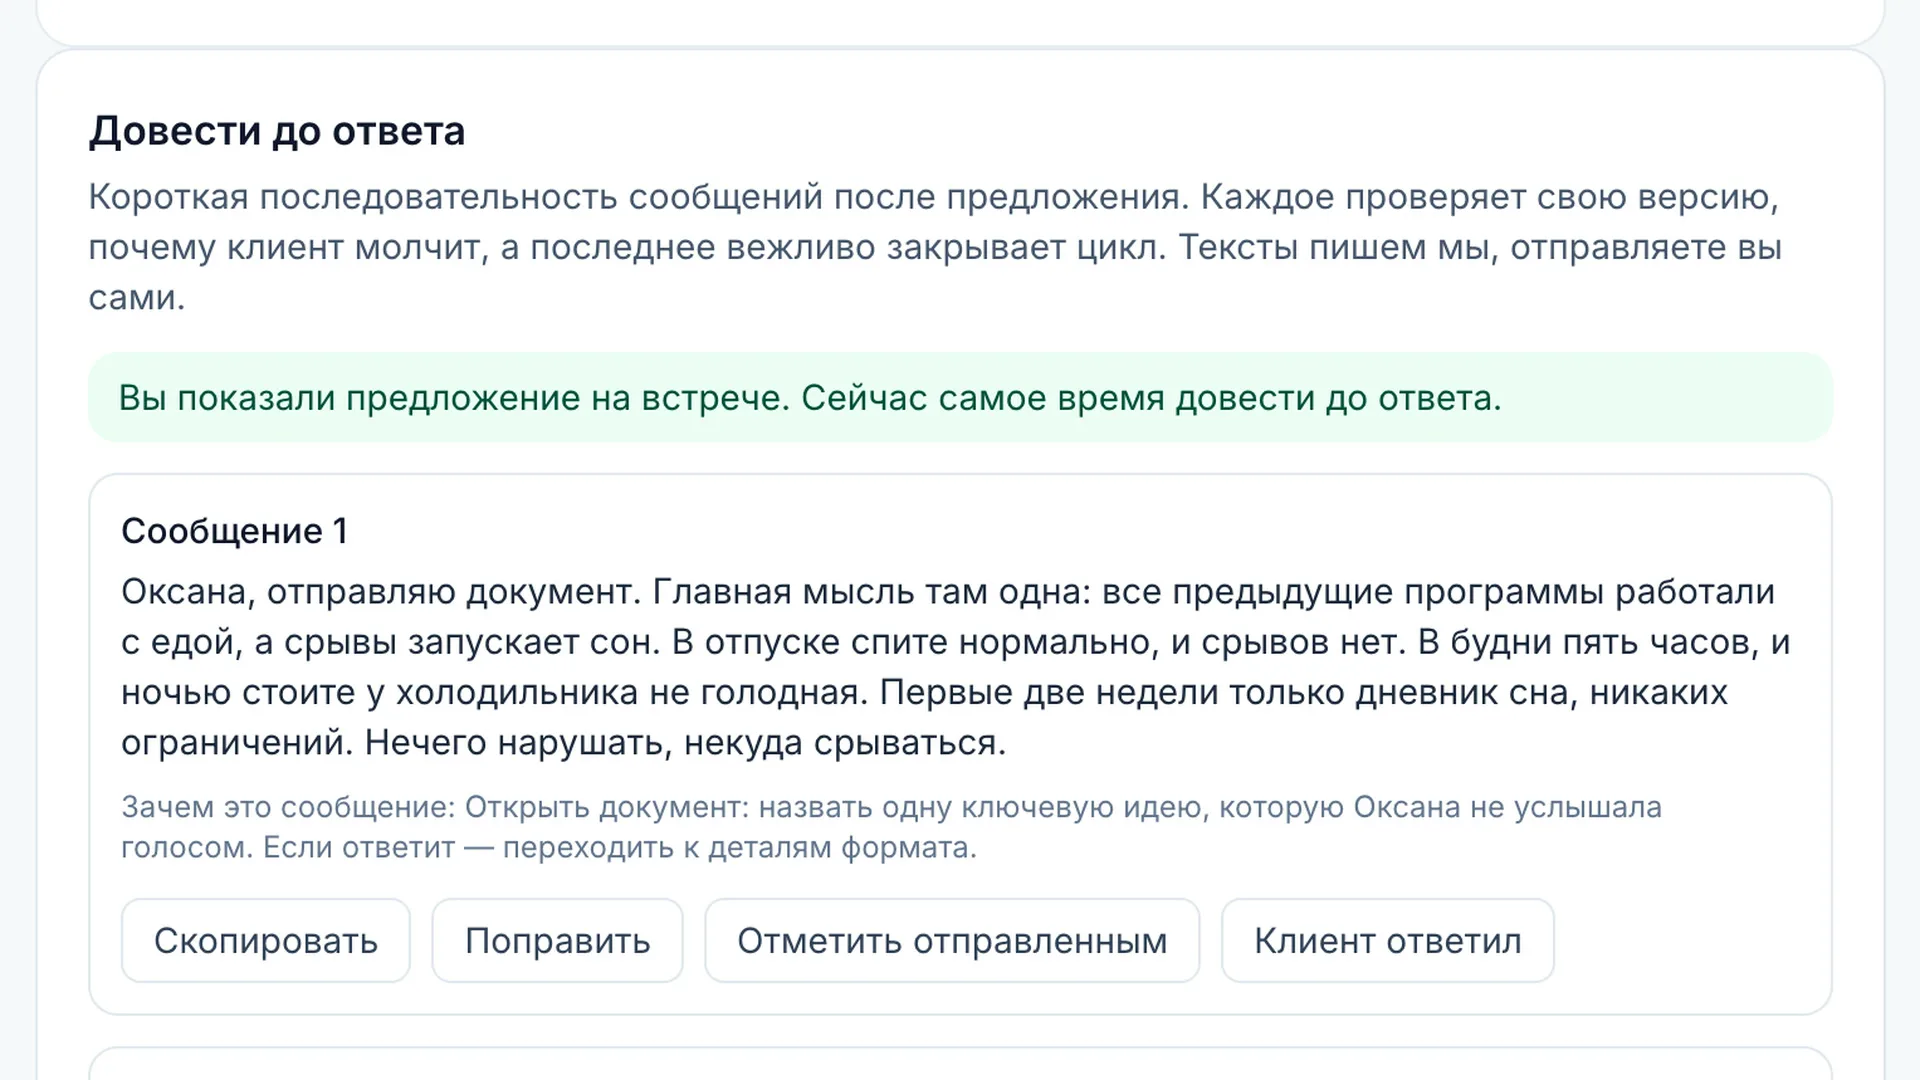Click the green banner about showing the proposal
1920x1080 pixels.
(960, 397)
